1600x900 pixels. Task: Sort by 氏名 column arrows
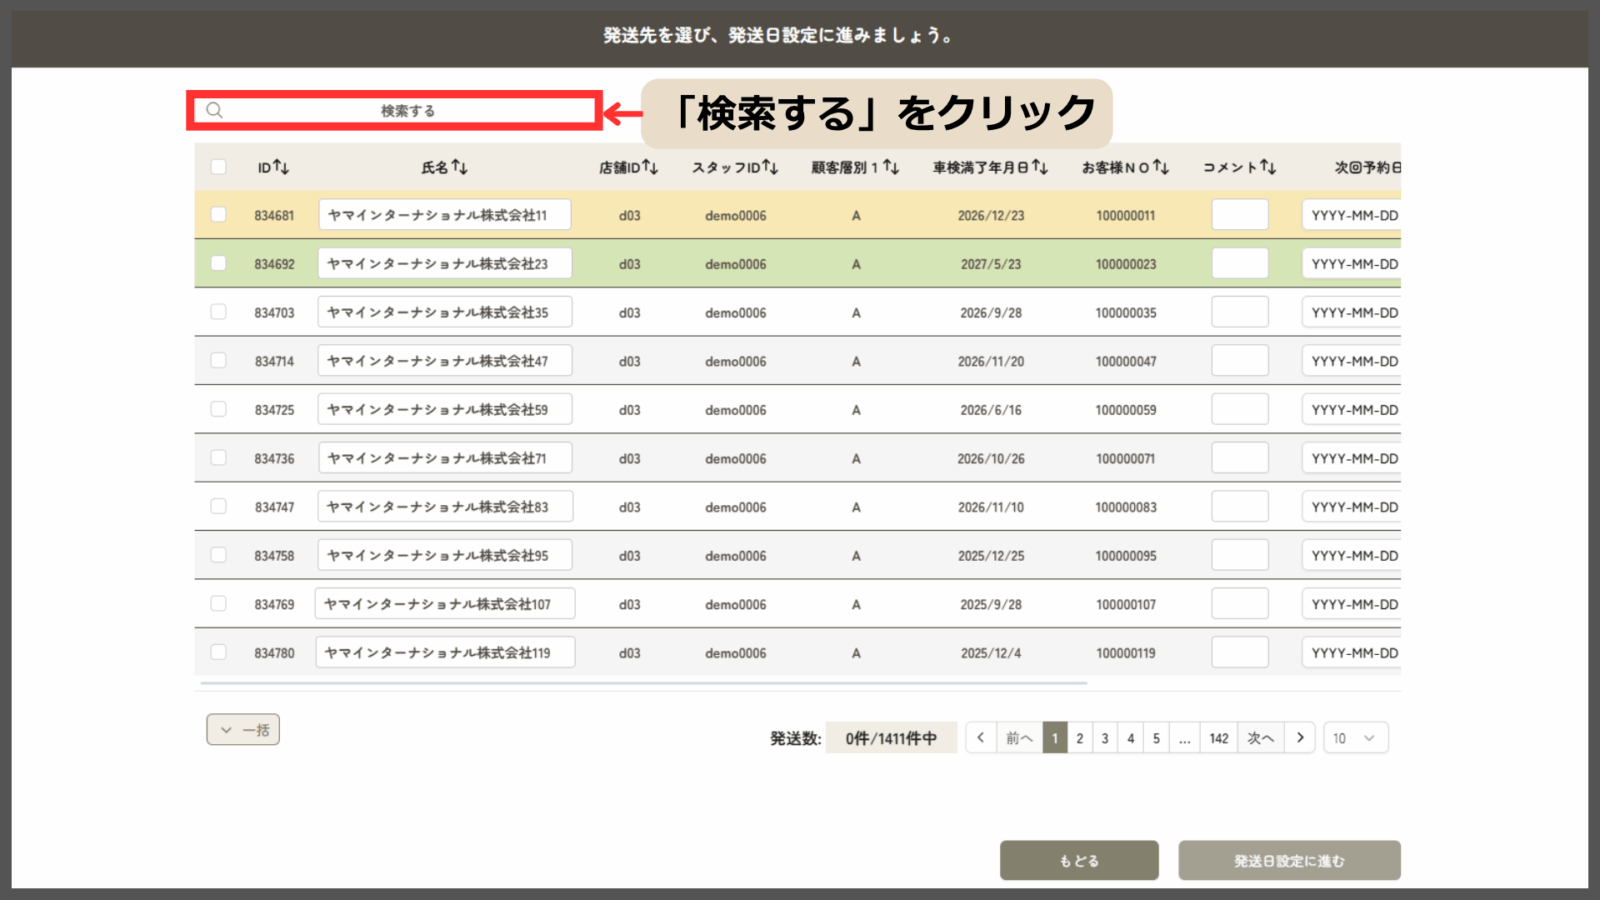(459, 167)
